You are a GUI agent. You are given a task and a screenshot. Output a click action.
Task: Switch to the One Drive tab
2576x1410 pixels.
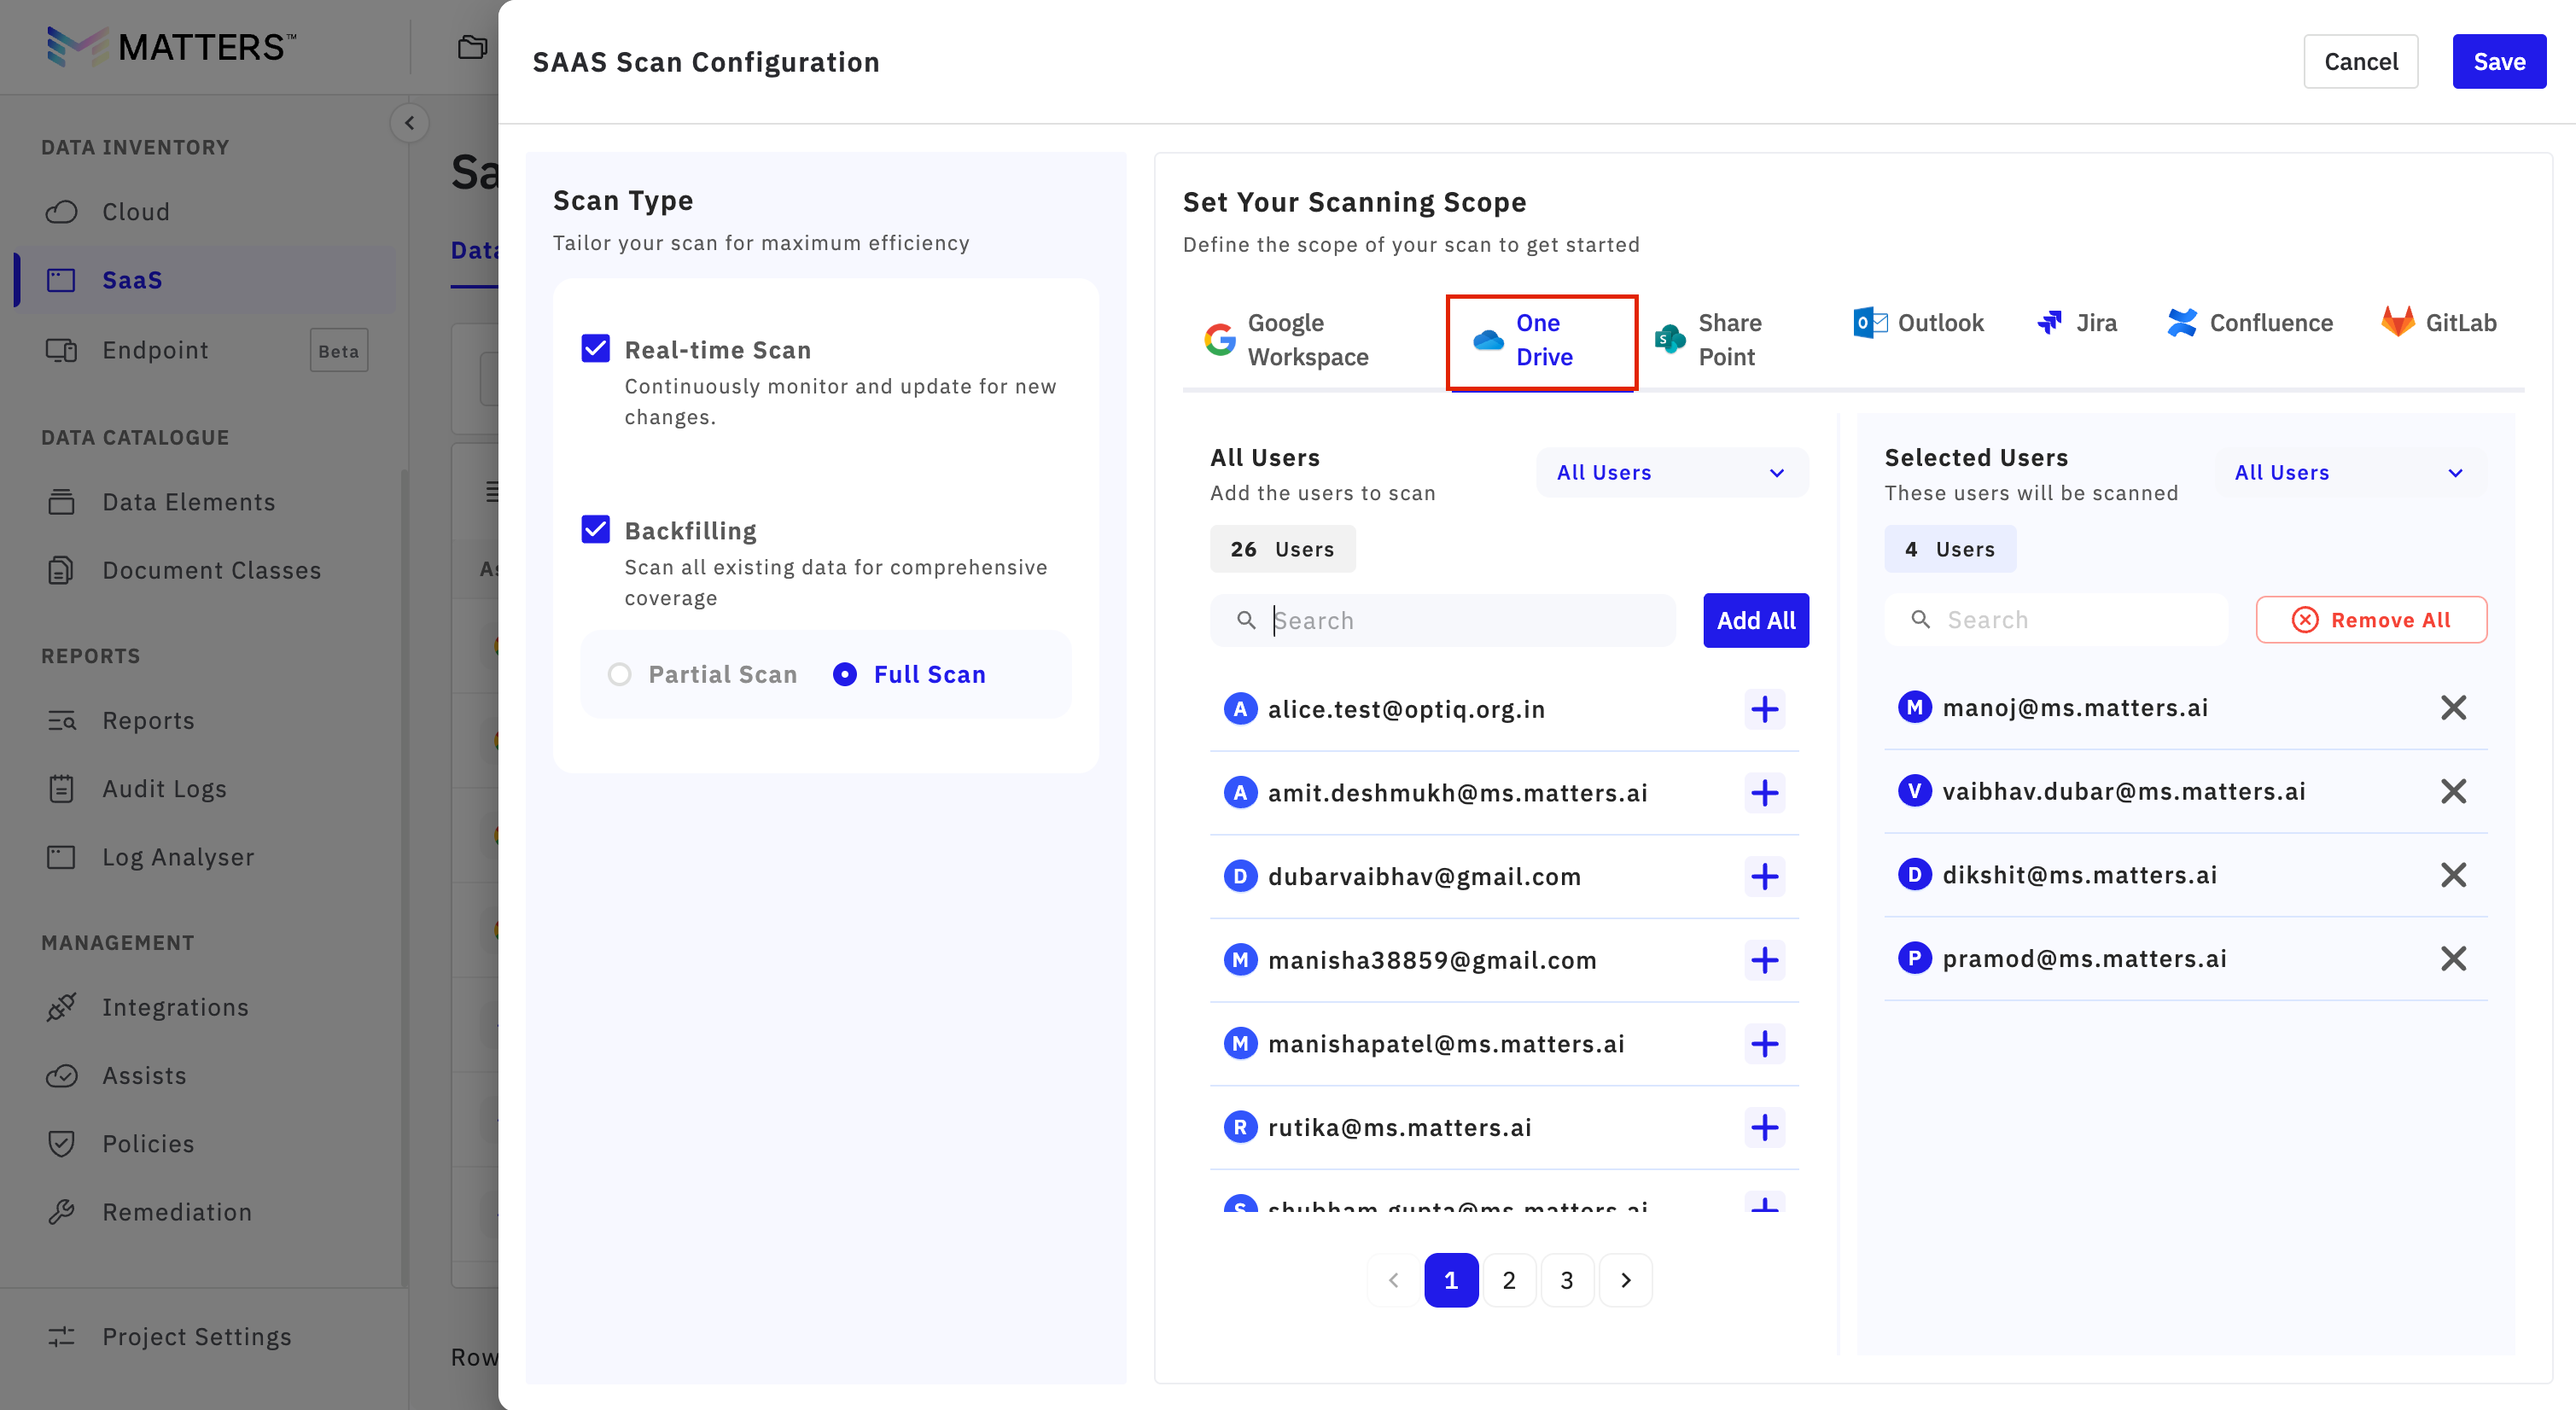[x=1542, y=342]
